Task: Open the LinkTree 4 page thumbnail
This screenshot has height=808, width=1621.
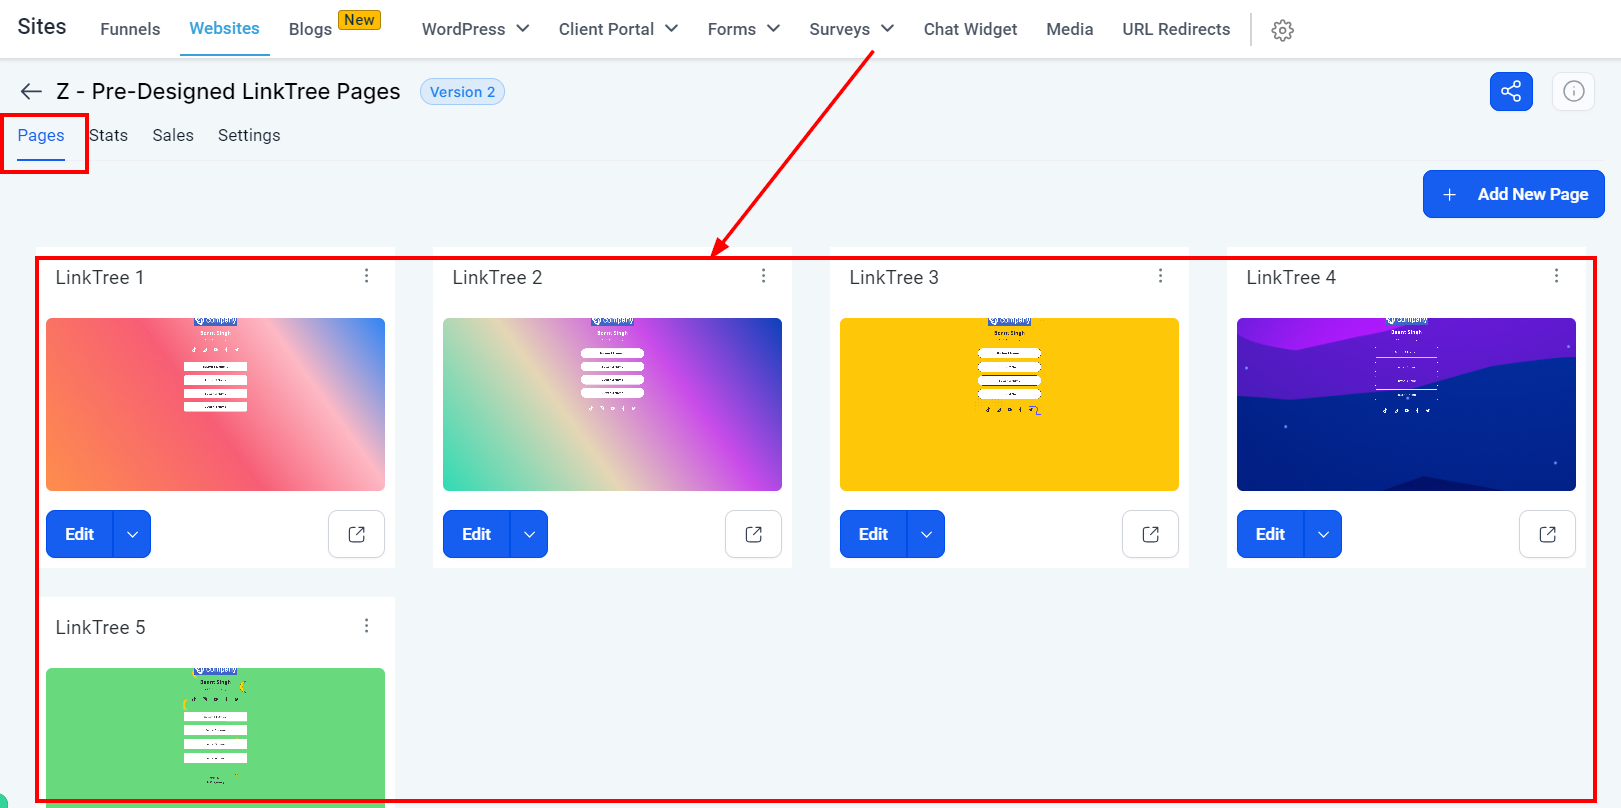Action: 1406,404
